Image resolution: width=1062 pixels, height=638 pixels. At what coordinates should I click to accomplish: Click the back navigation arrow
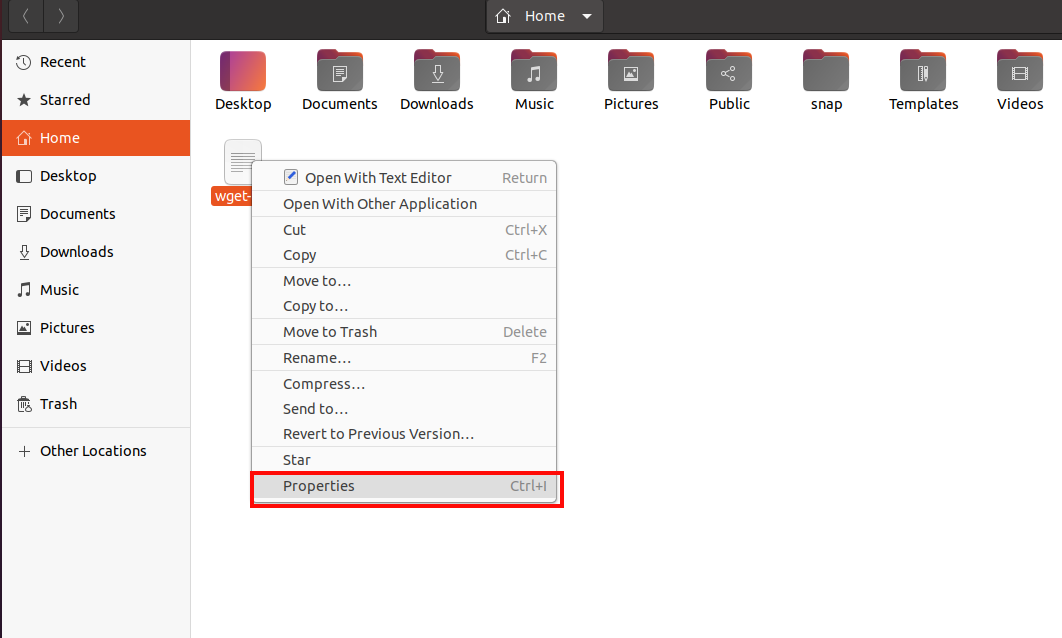click(x=25, y=16)
